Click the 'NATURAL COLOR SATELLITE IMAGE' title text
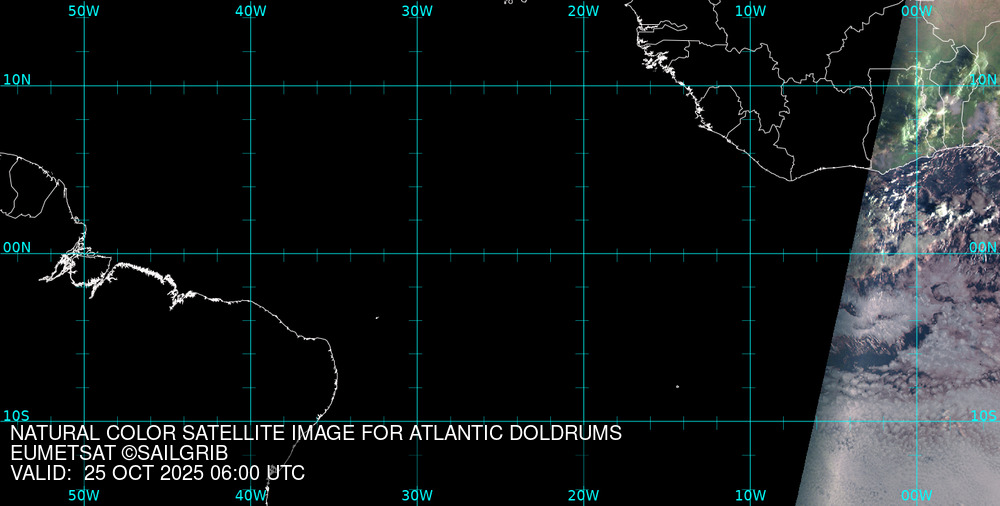Image resolution: width=1000 pixels, height=506 pixels. [x=316, y=433]
